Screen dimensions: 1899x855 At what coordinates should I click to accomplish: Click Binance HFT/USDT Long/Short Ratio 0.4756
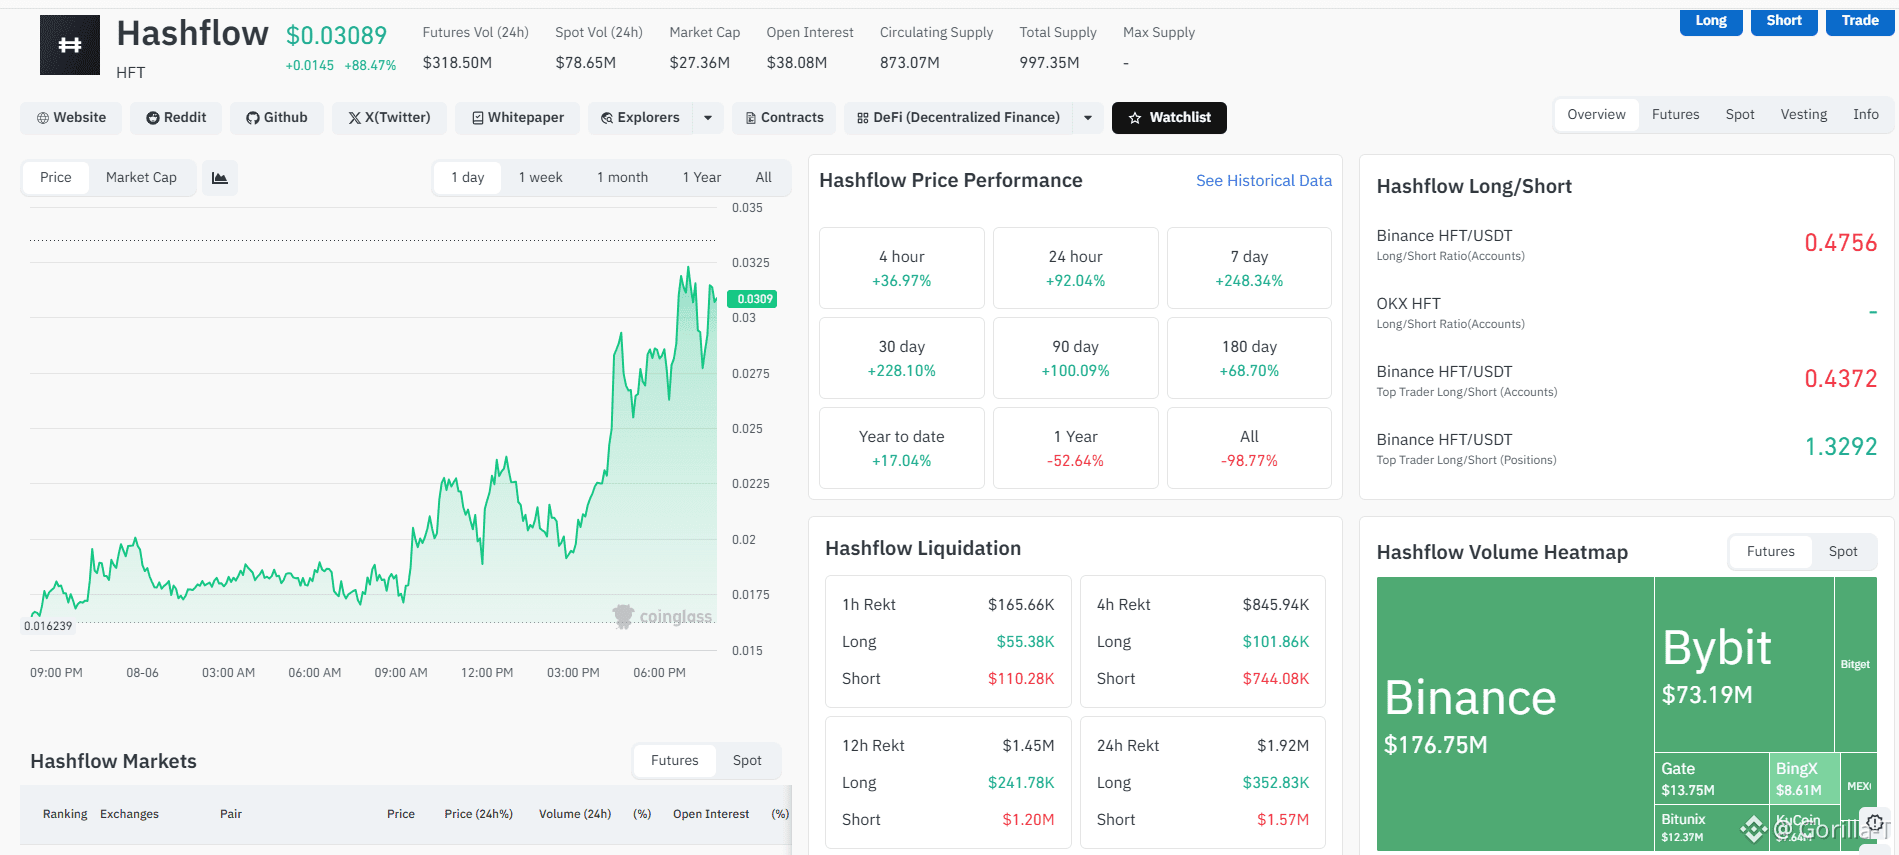point(1840,243)
